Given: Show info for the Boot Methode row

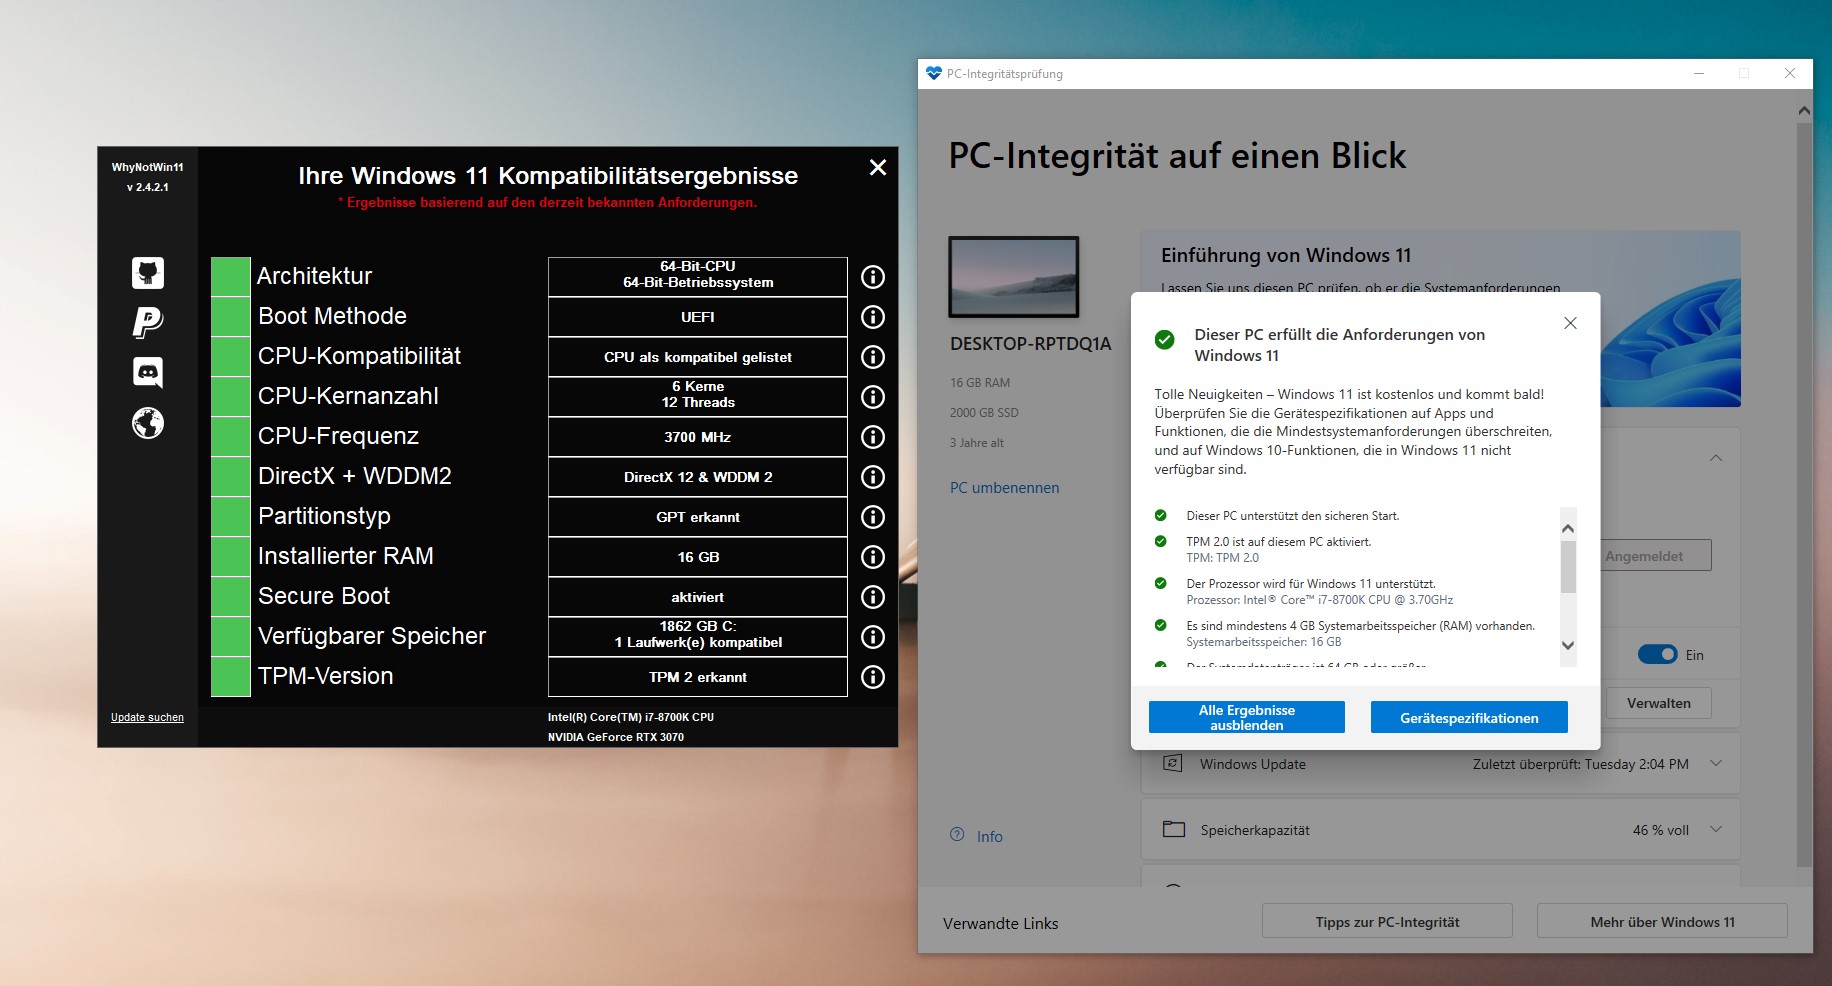Looking at the screenshot, I should point(873,317).
